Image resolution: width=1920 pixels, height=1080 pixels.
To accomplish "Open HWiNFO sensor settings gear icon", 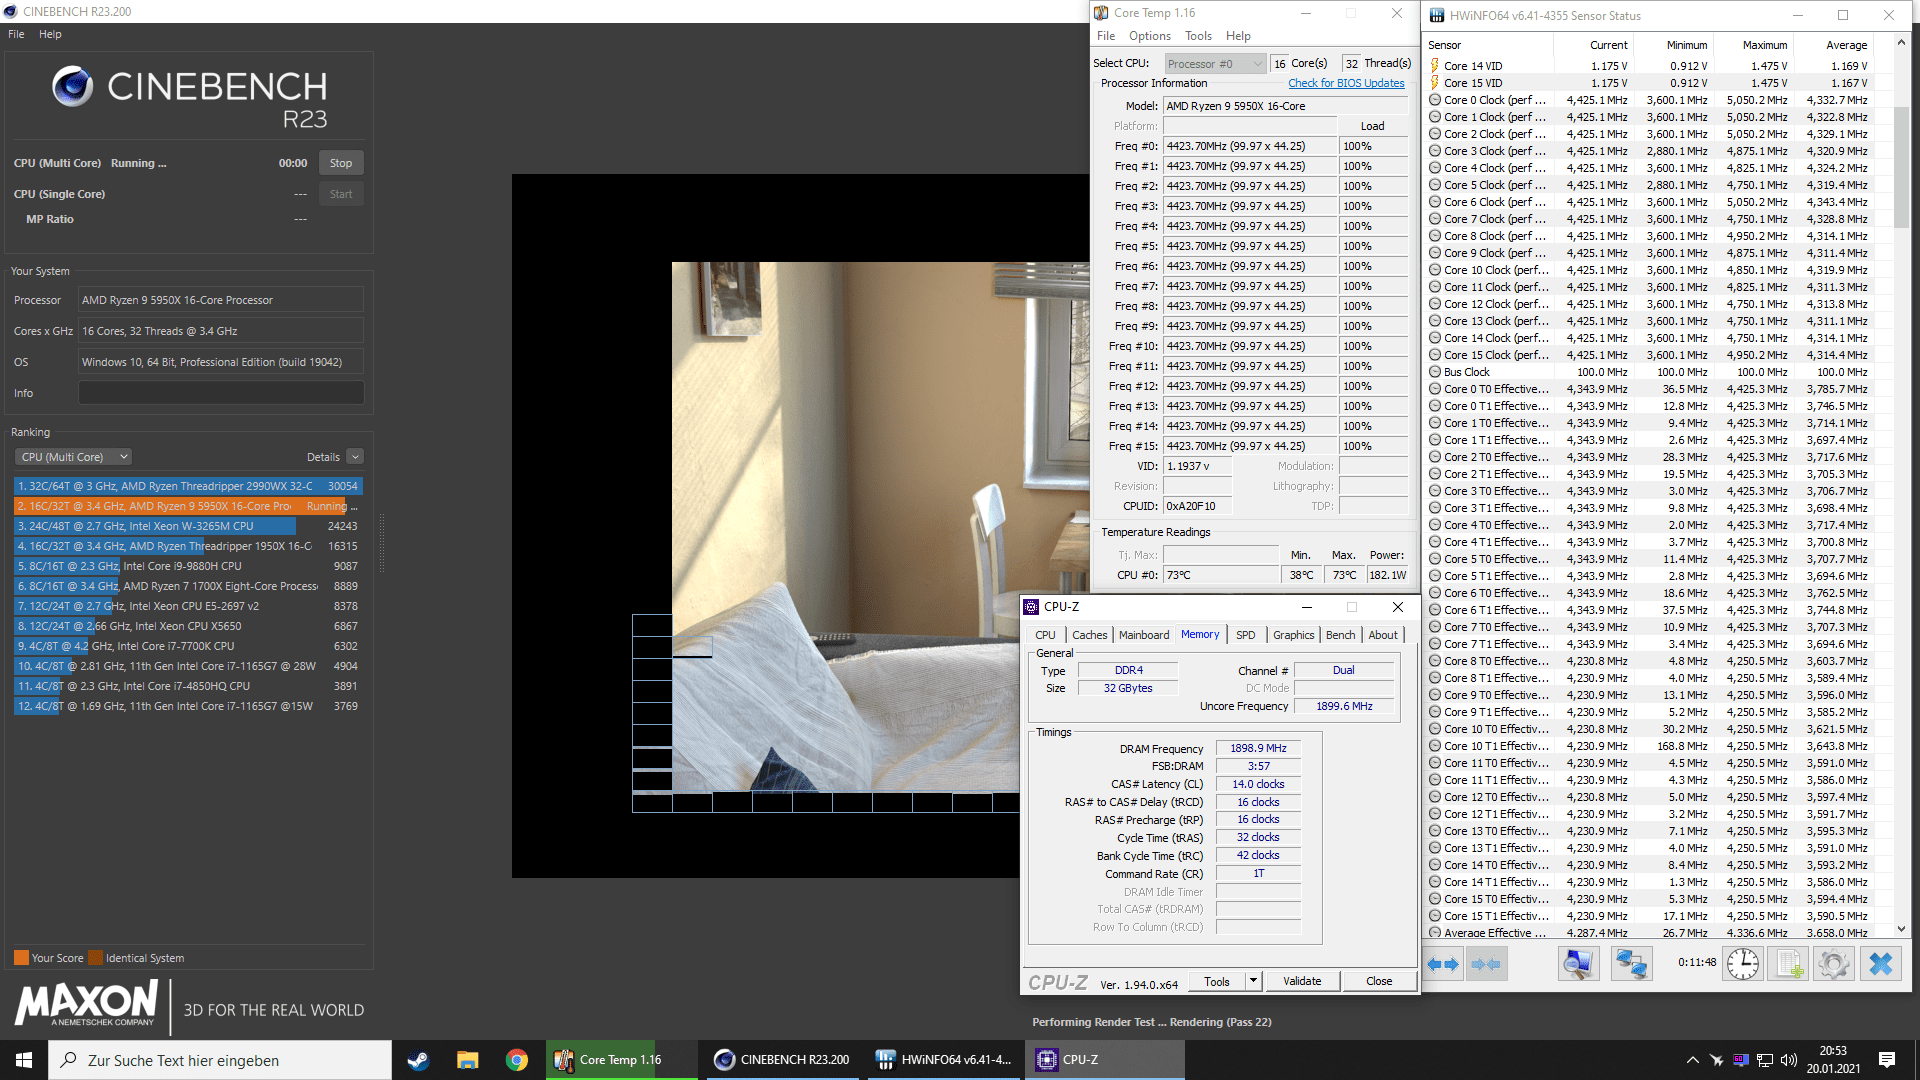I will pos(1833,964).
